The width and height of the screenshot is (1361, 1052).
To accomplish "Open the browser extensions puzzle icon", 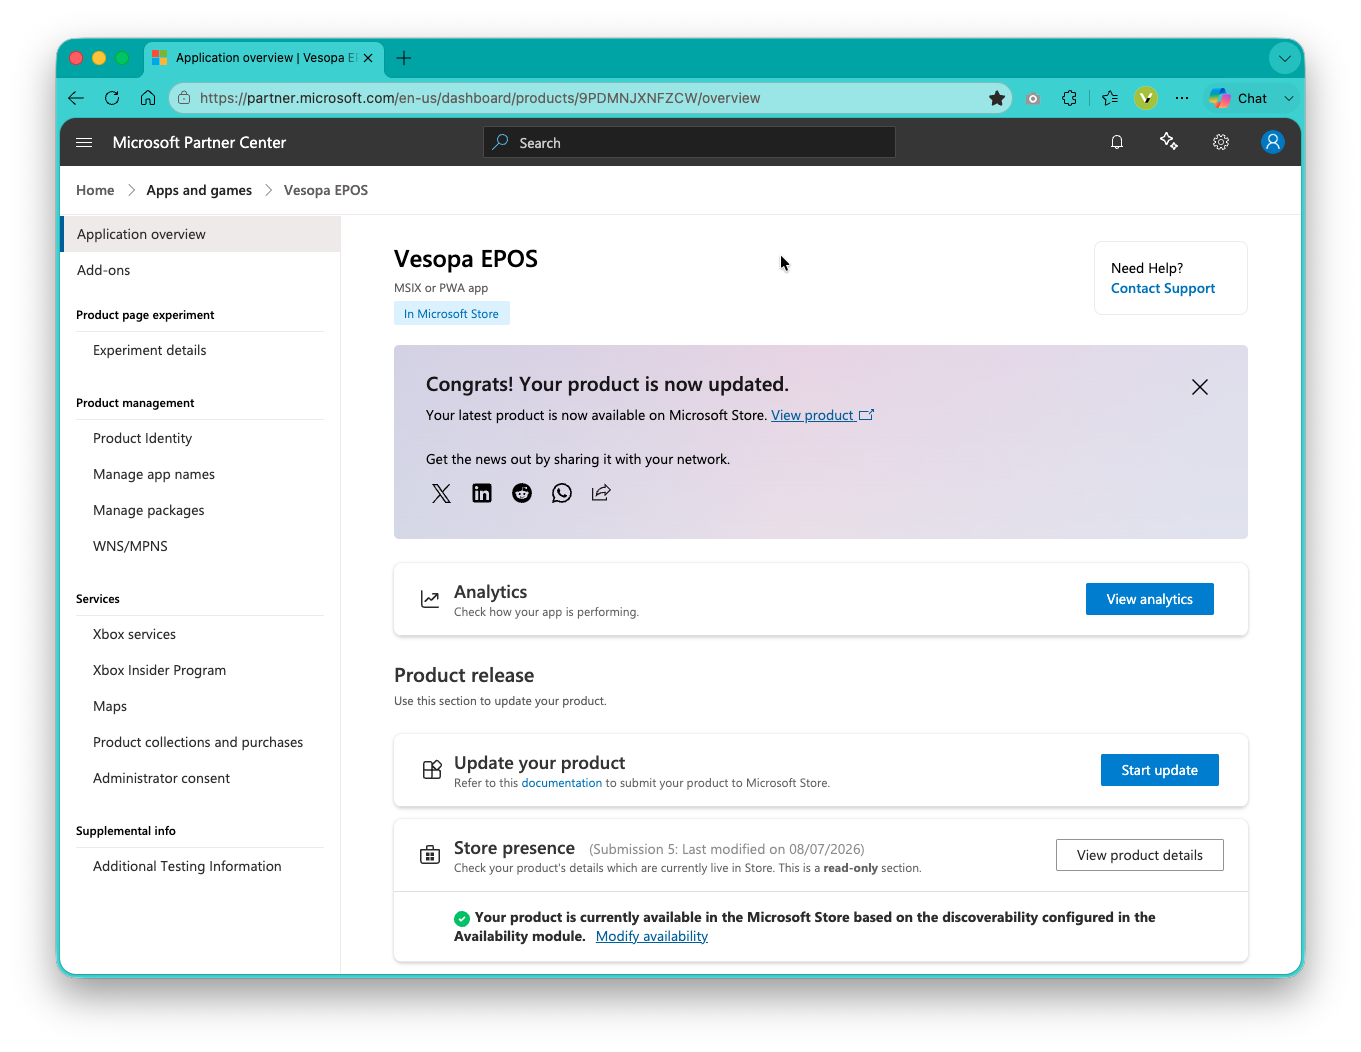I will point(1069,98).
